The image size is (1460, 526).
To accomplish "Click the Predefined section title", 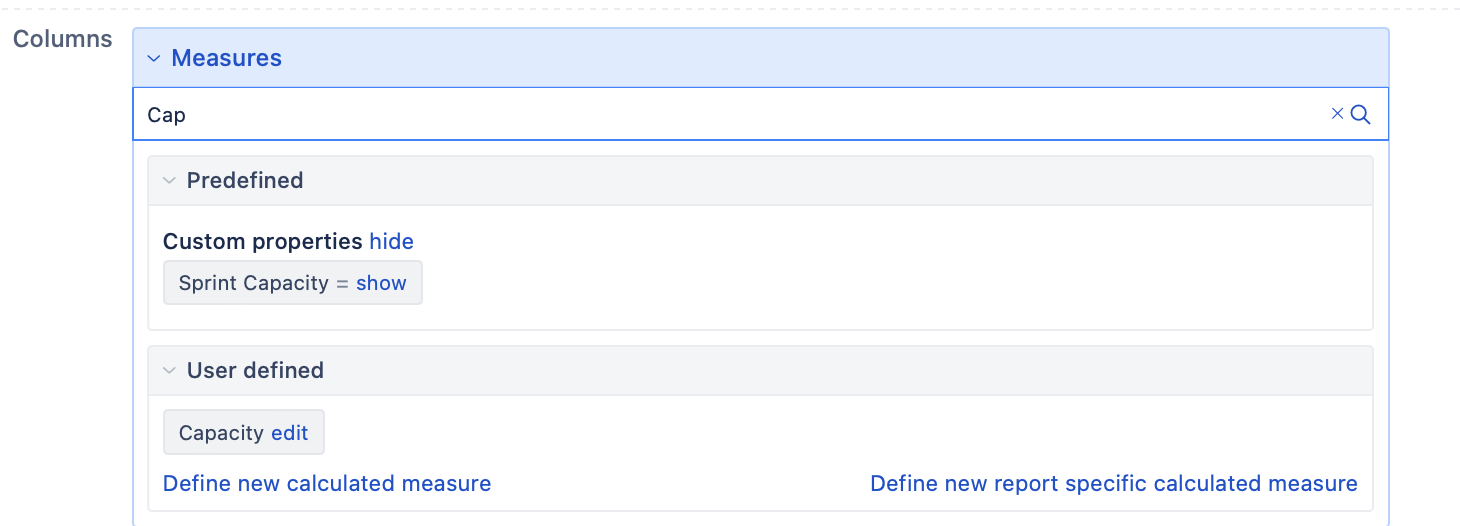I will coord(245,180).
